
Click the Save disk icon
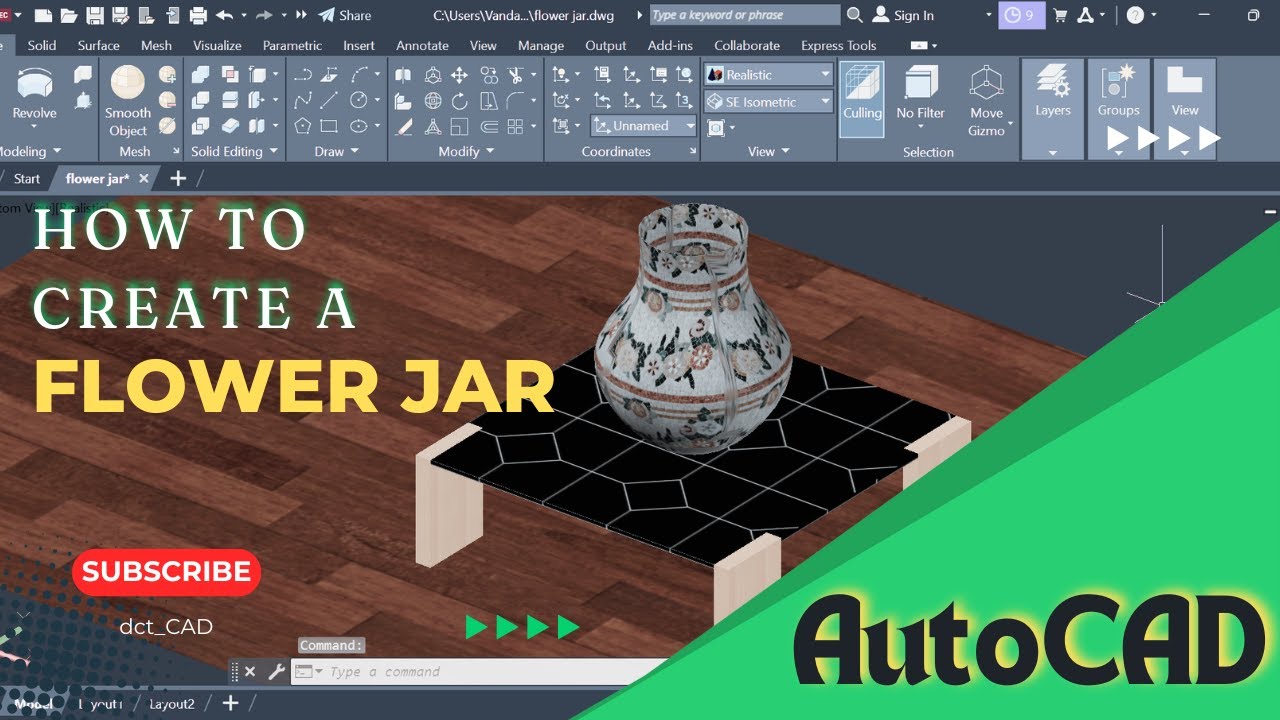tap(95, 15)
